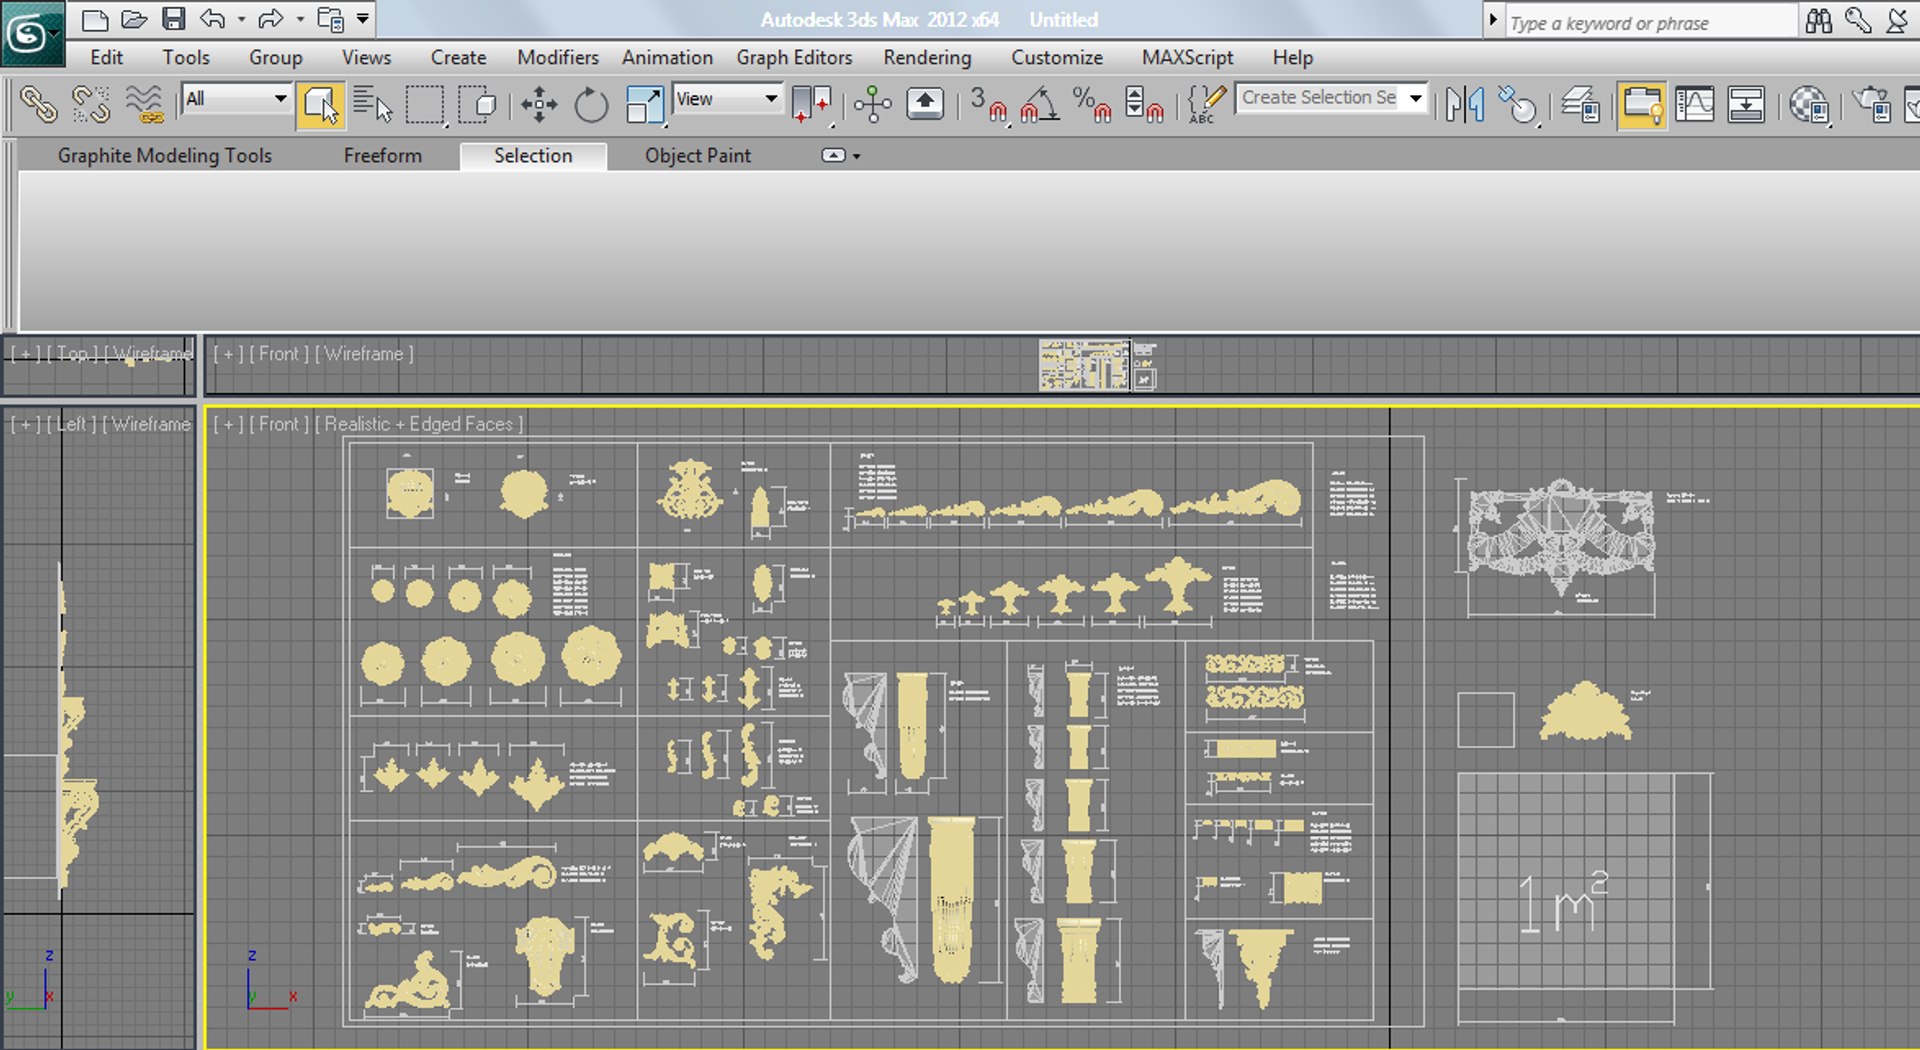Image resolution: width=1920 pixels, height=1050 pixels.
Task: Open the Curve Editor icon
Action: 1694,104
